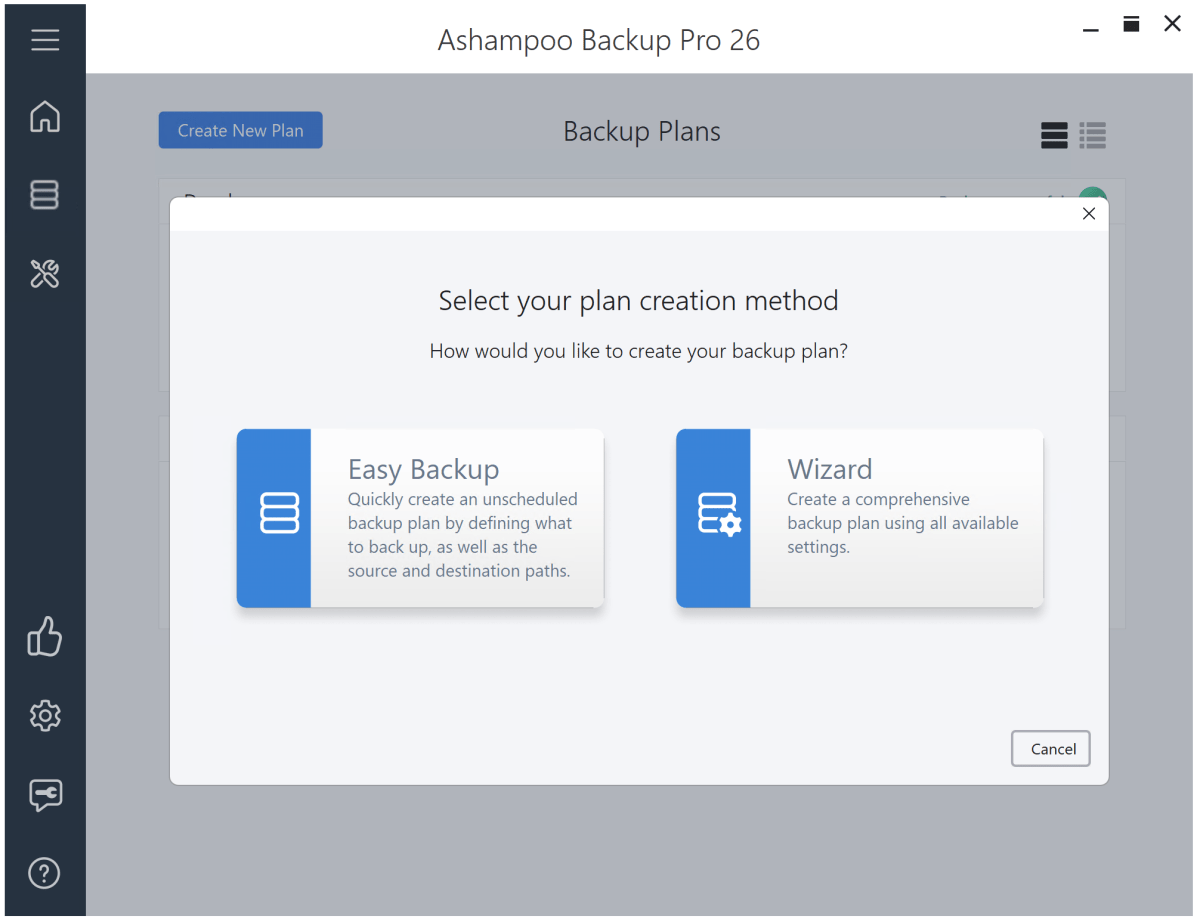Open the navigation hamburger menu
The width and height of the screenshot is (1200, 922).
[x=45, y=40]
